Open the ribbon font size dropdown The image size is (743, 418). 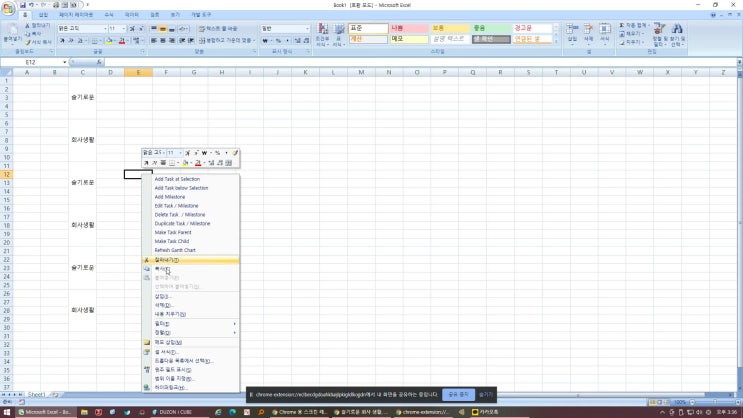pos(124,28)
